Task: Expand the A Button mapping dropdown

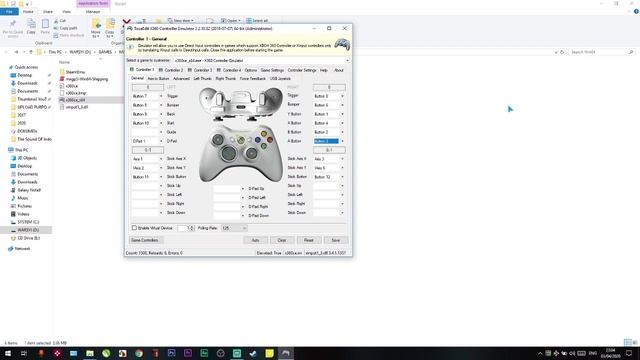Action: pyautogui.click(x=342, y=141)
